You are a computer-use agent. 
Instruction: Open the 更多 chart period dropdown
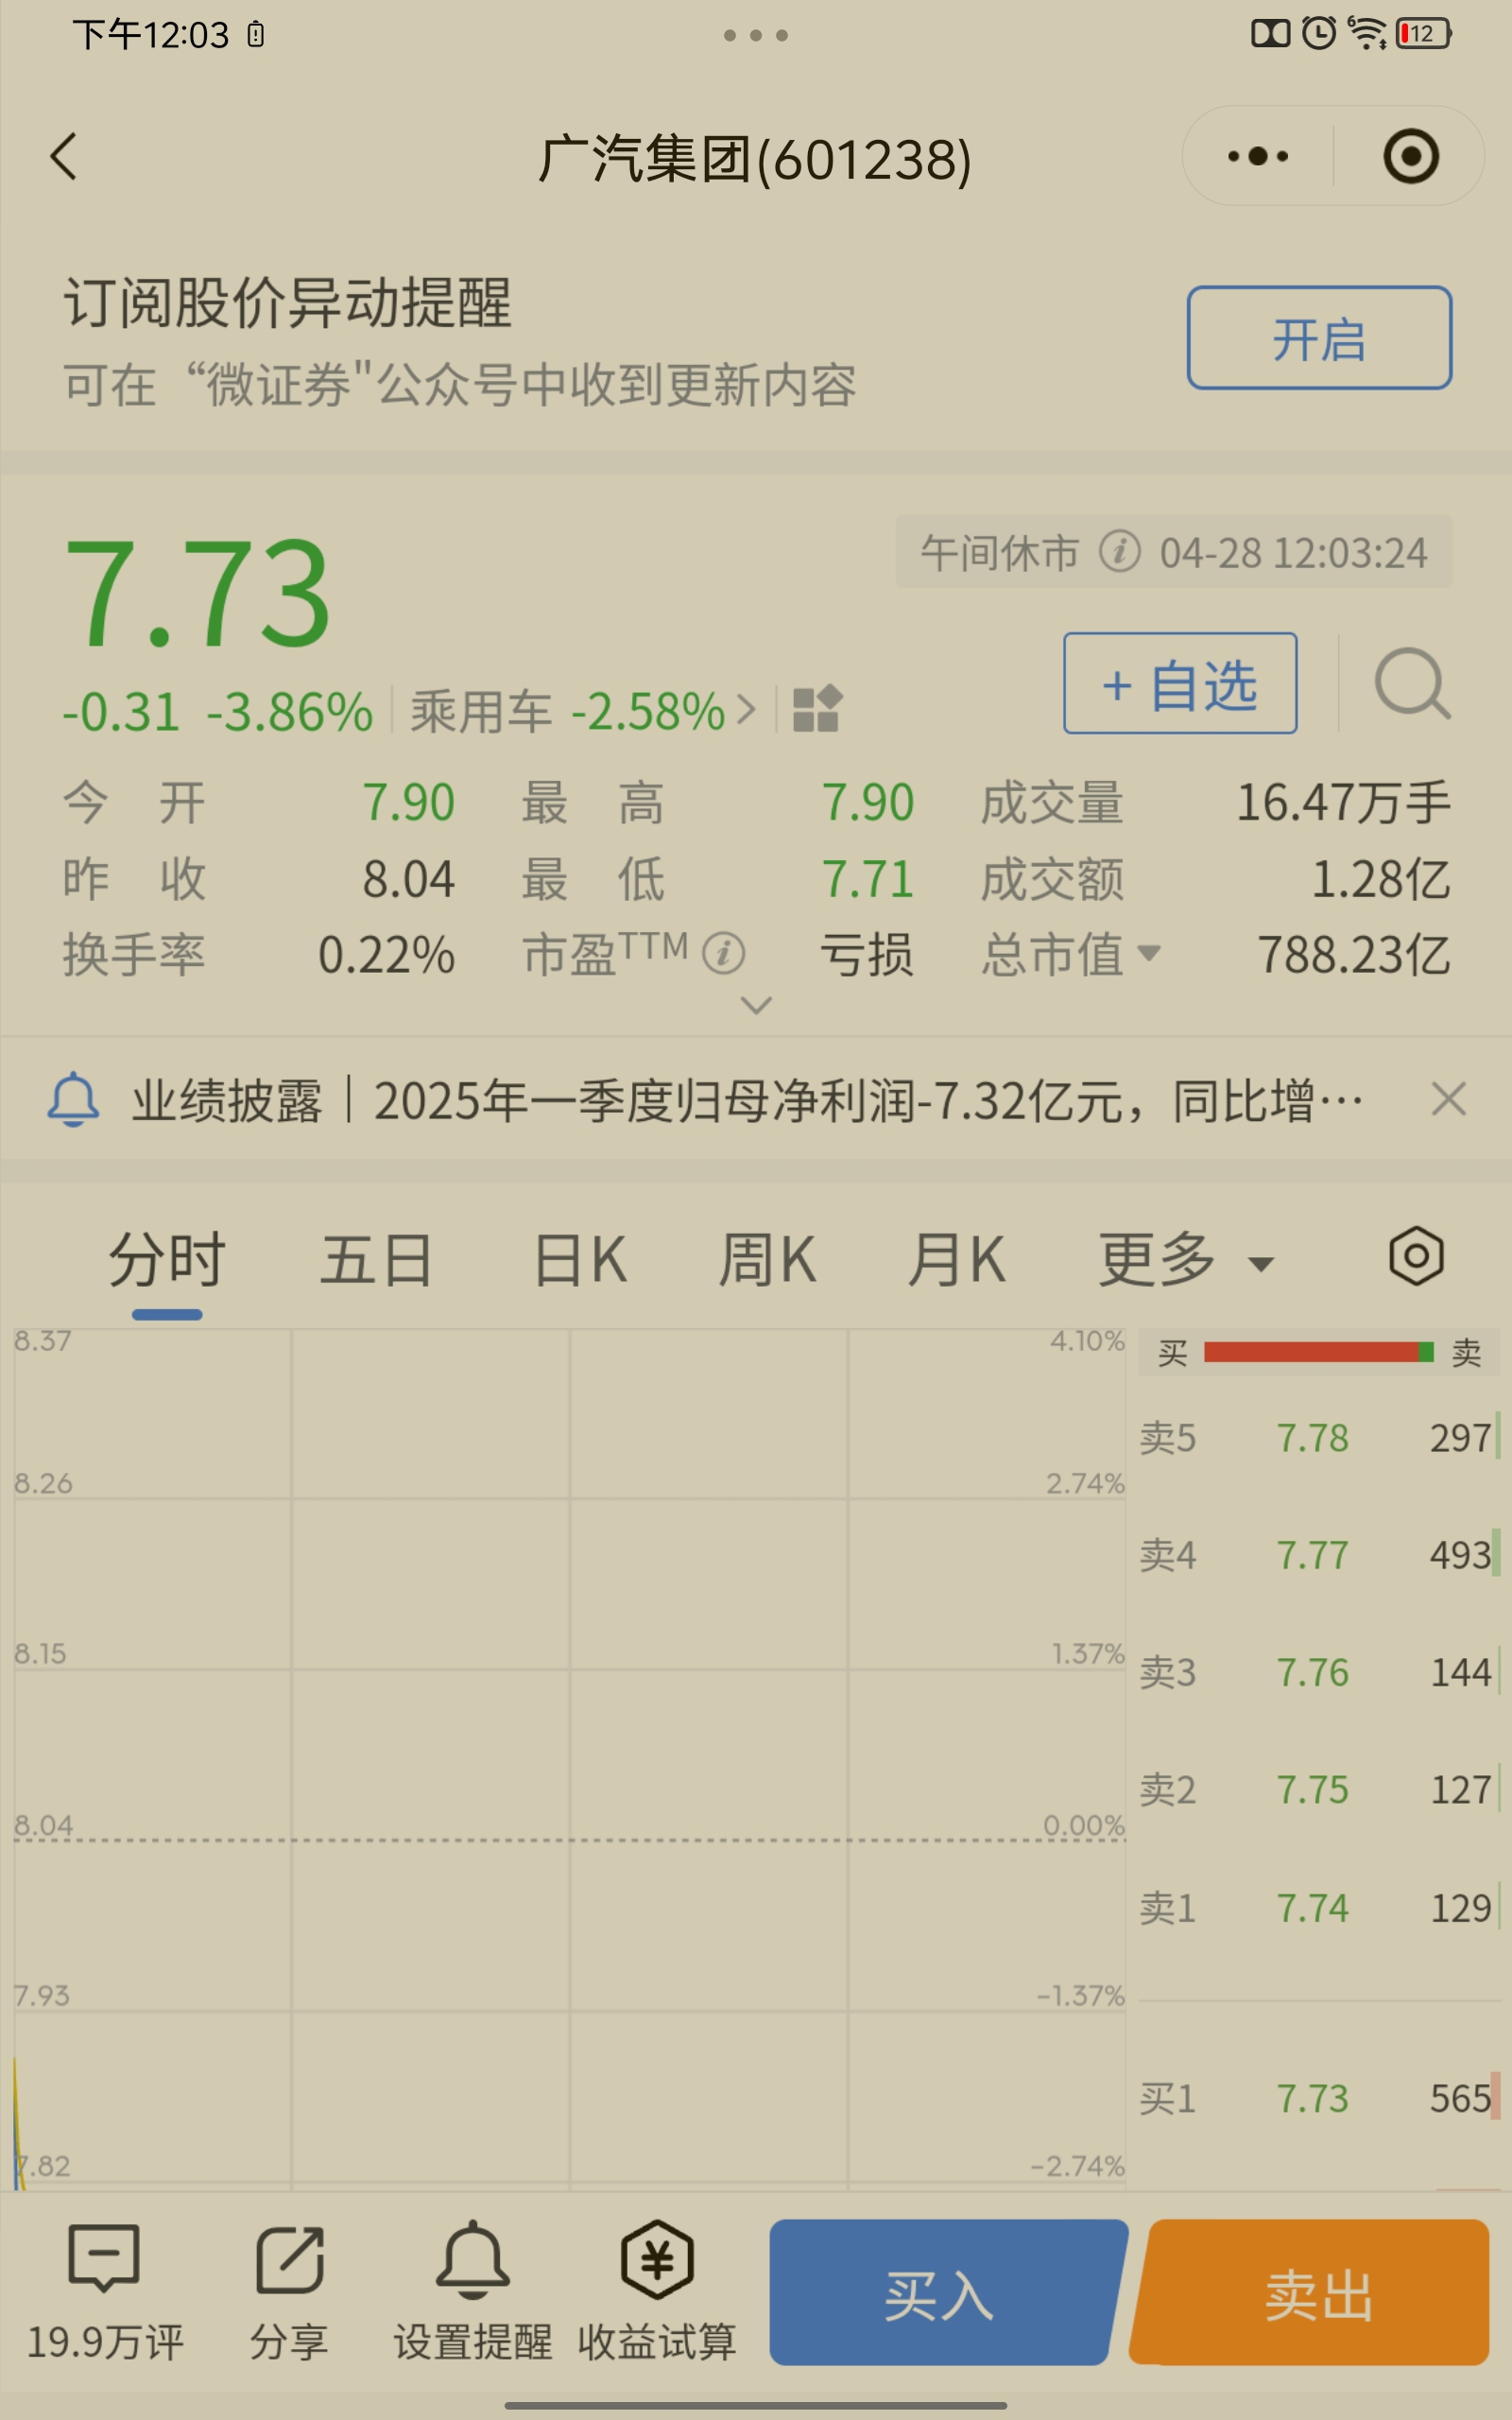1186,1259
